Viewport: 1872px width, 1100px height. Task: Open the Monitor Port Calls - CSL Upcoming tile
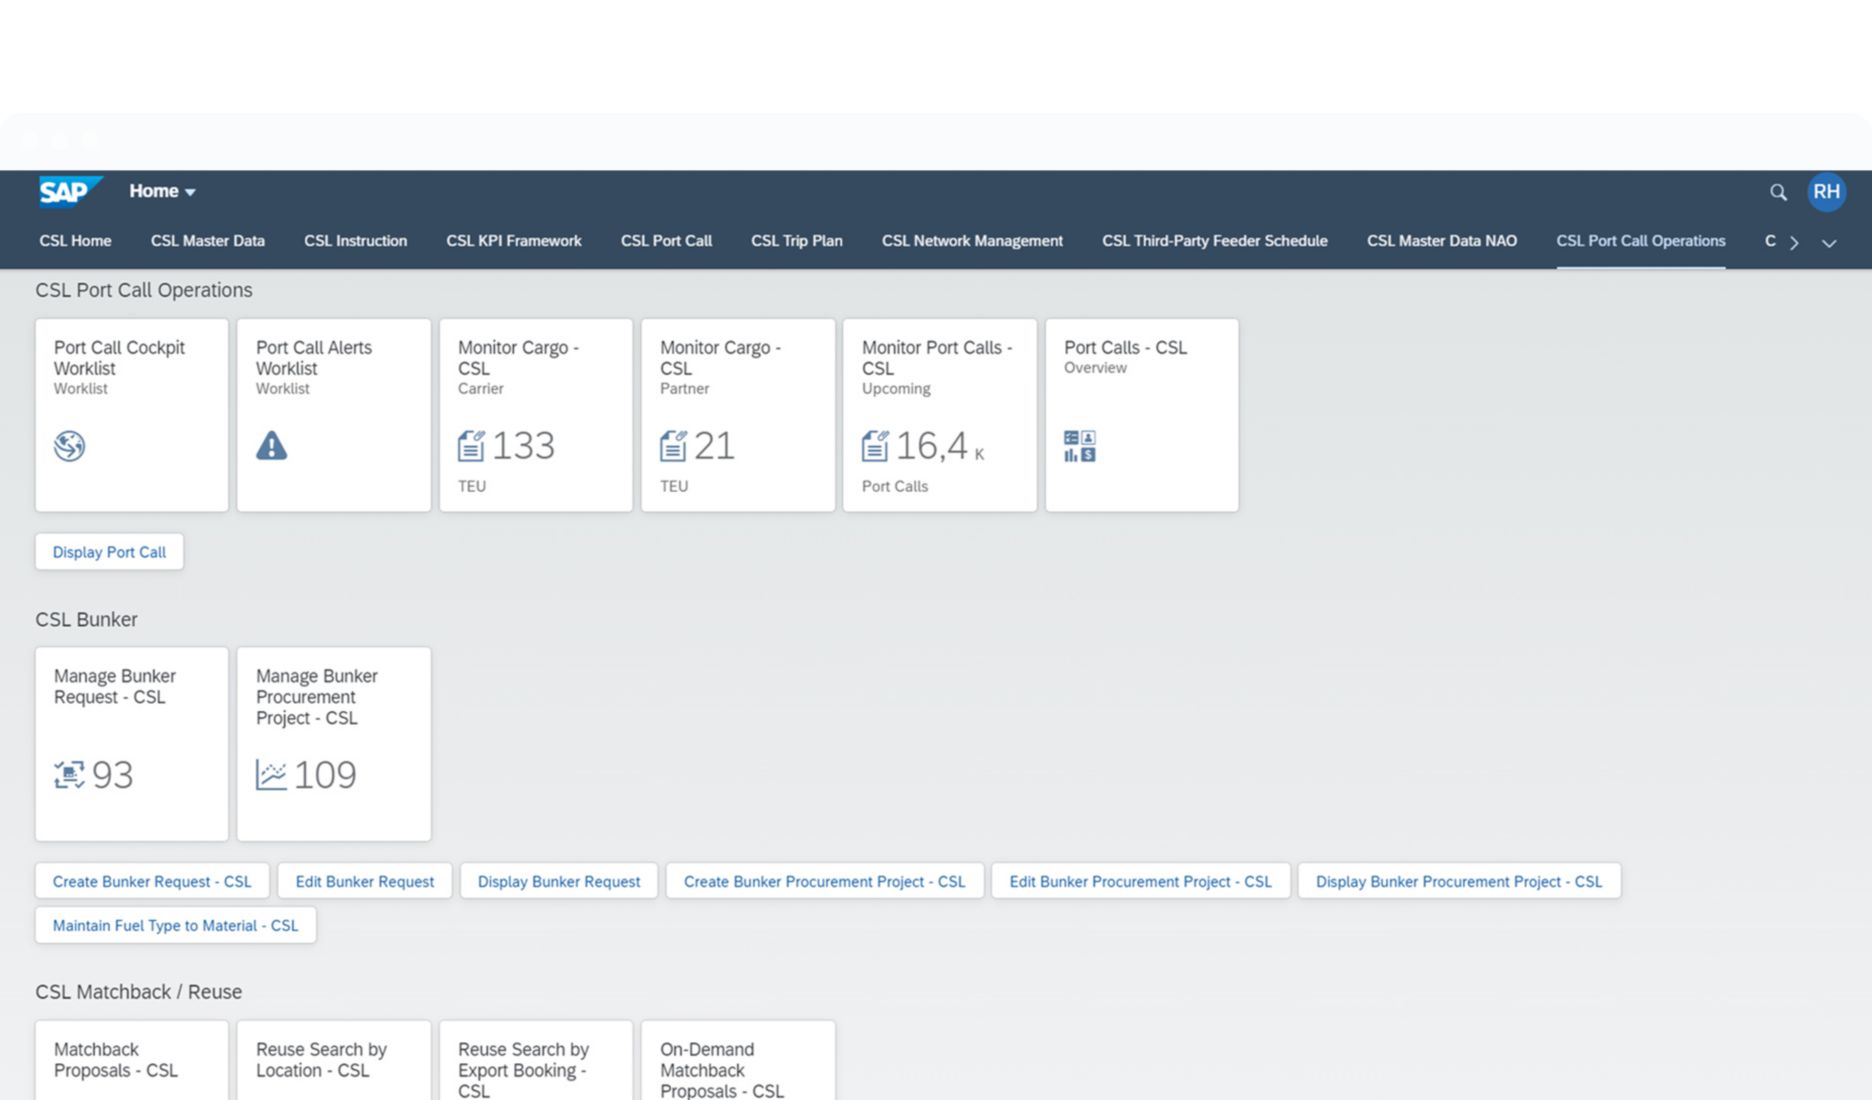point(938,414)
